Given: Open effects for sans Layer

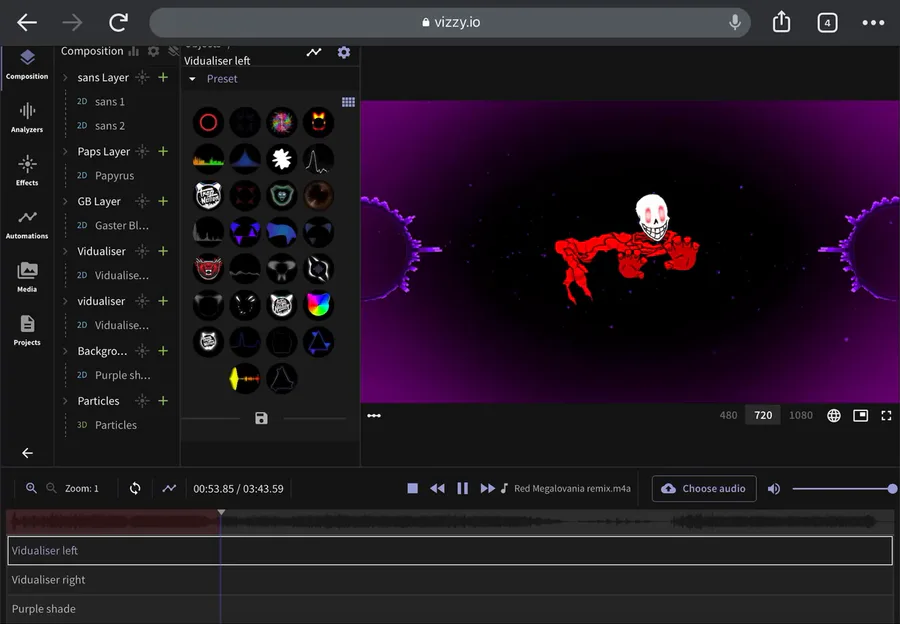Looking at the screenshot, I should tap(142, 77).
